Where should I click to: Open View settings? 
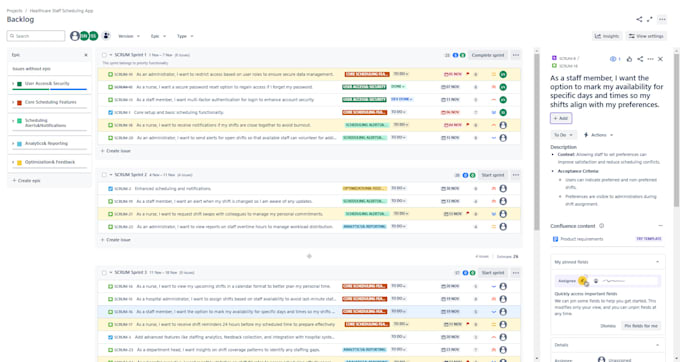tap(646, 36)
